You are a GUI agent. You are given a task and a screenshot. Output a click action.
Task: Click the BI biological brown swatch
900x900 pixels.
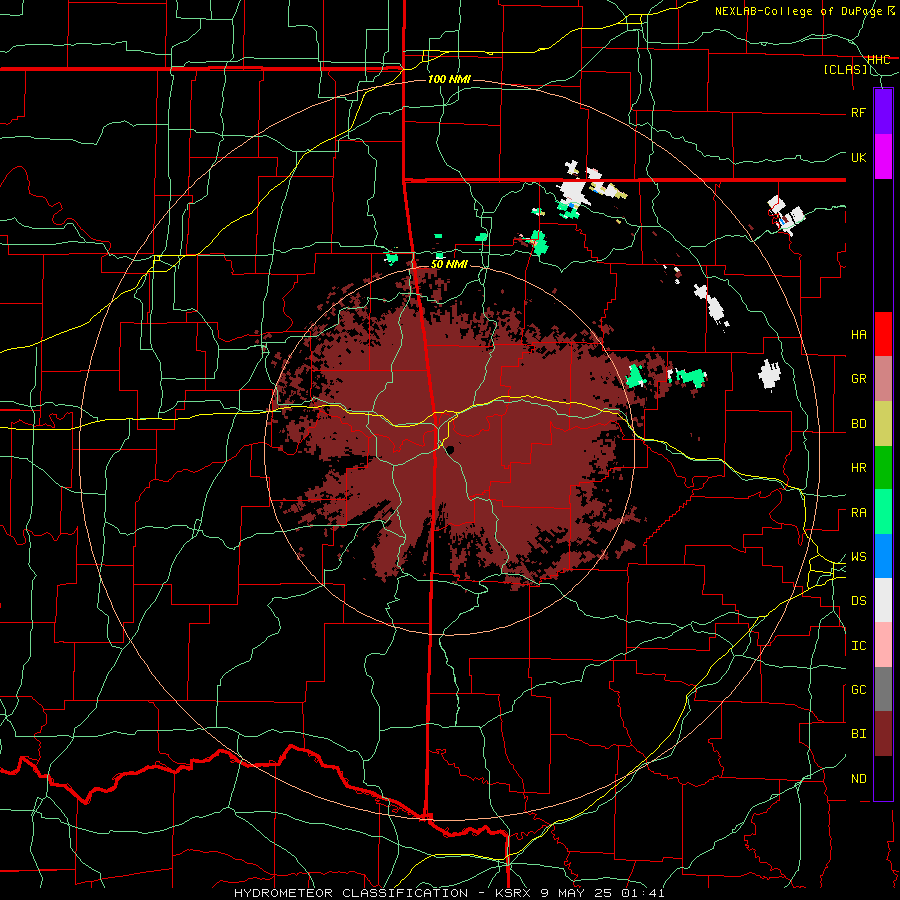[883, 734]
